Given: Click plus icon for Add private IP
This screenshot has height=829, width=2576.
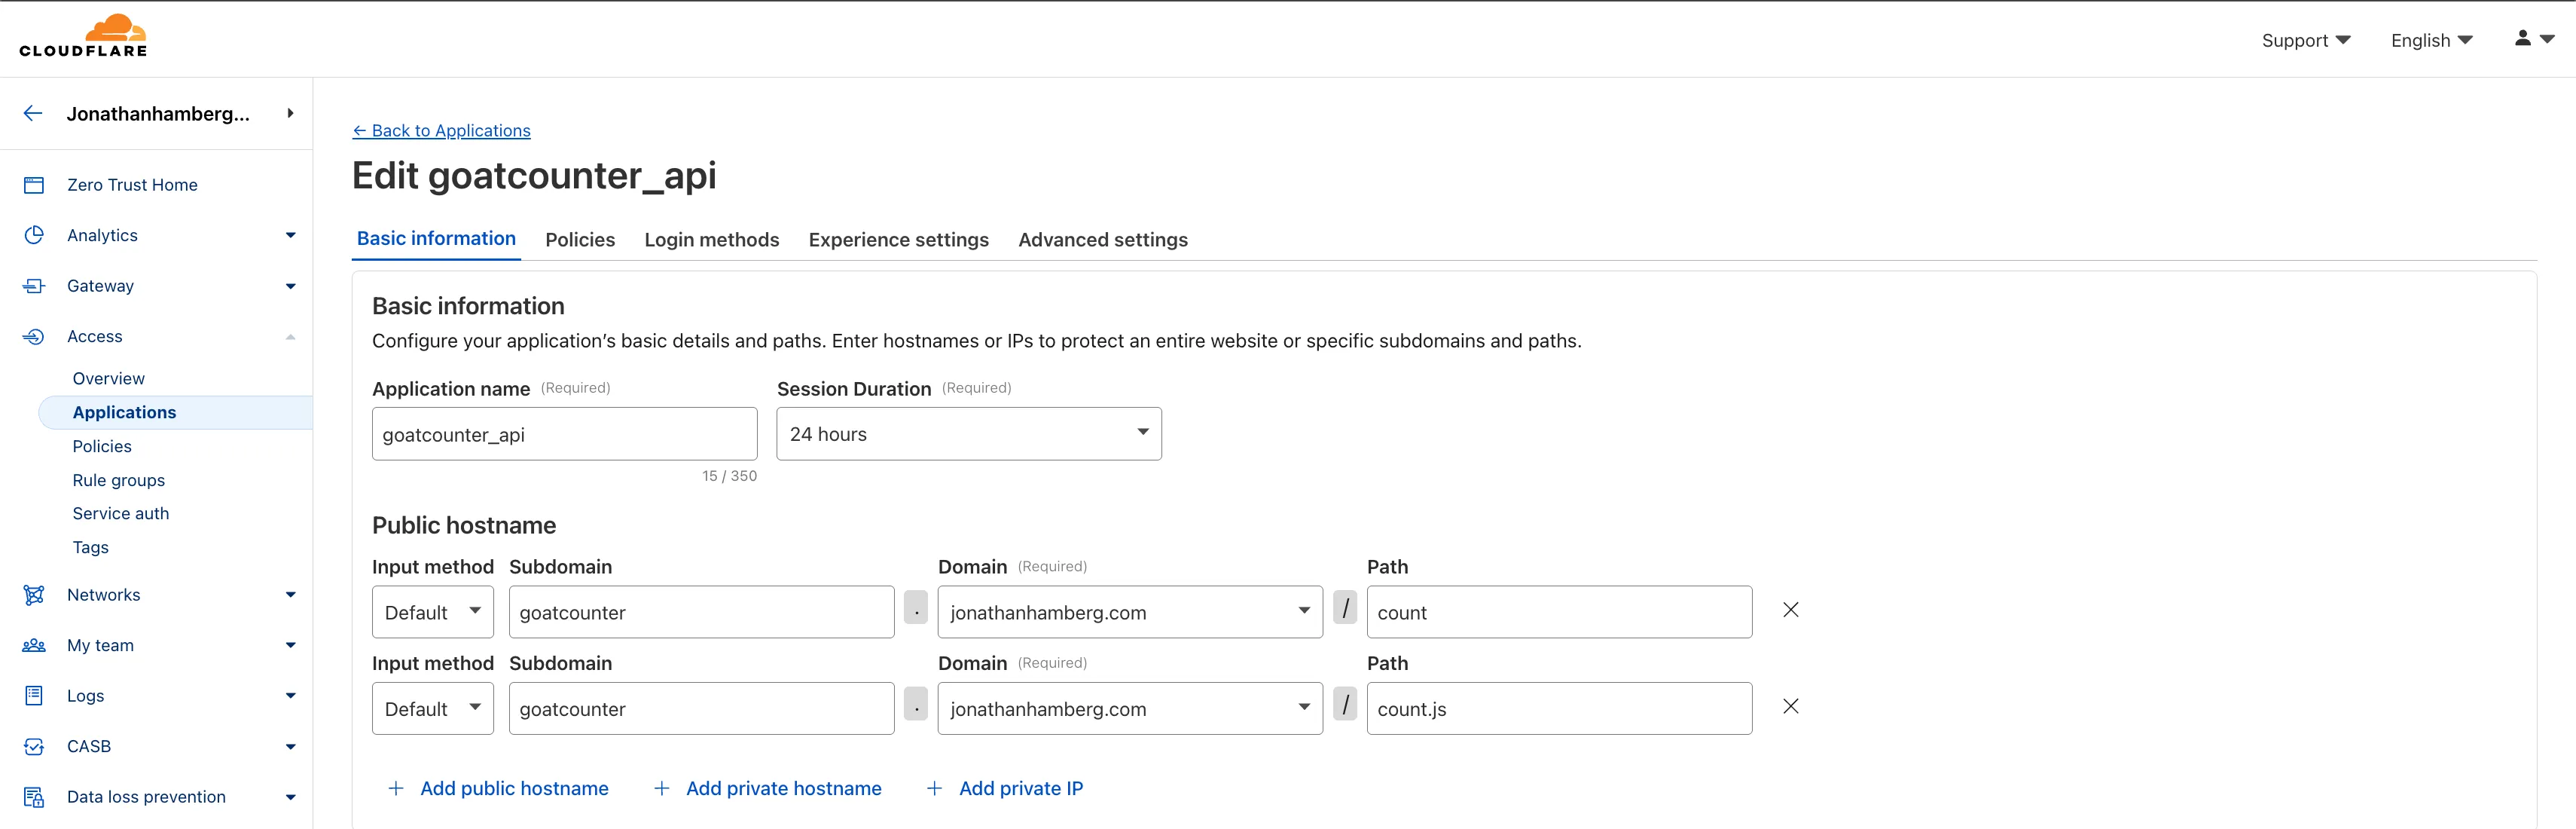Looking at the screenshot, I should point(934,788).
